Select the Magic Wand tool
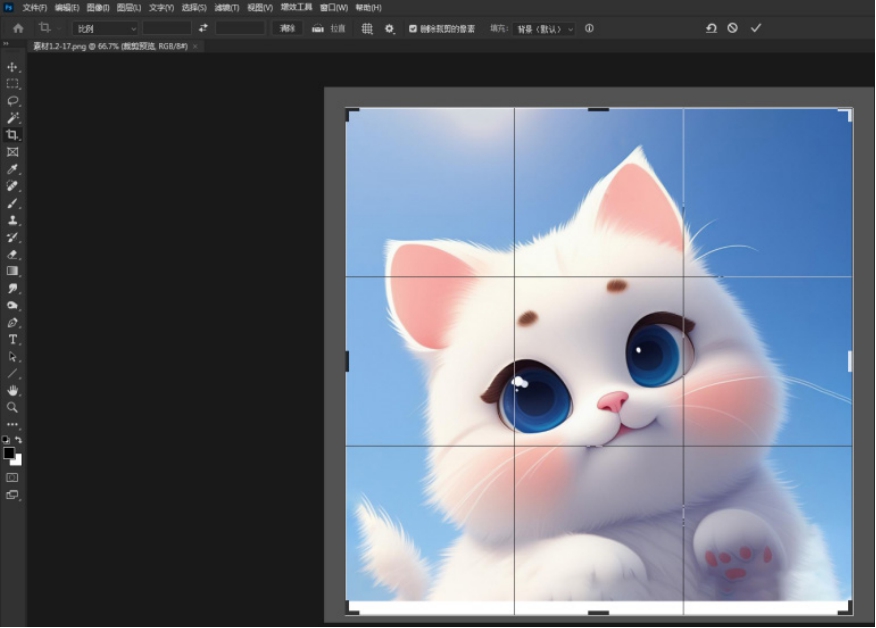876x628 pixels. click(x=13, y=118)
